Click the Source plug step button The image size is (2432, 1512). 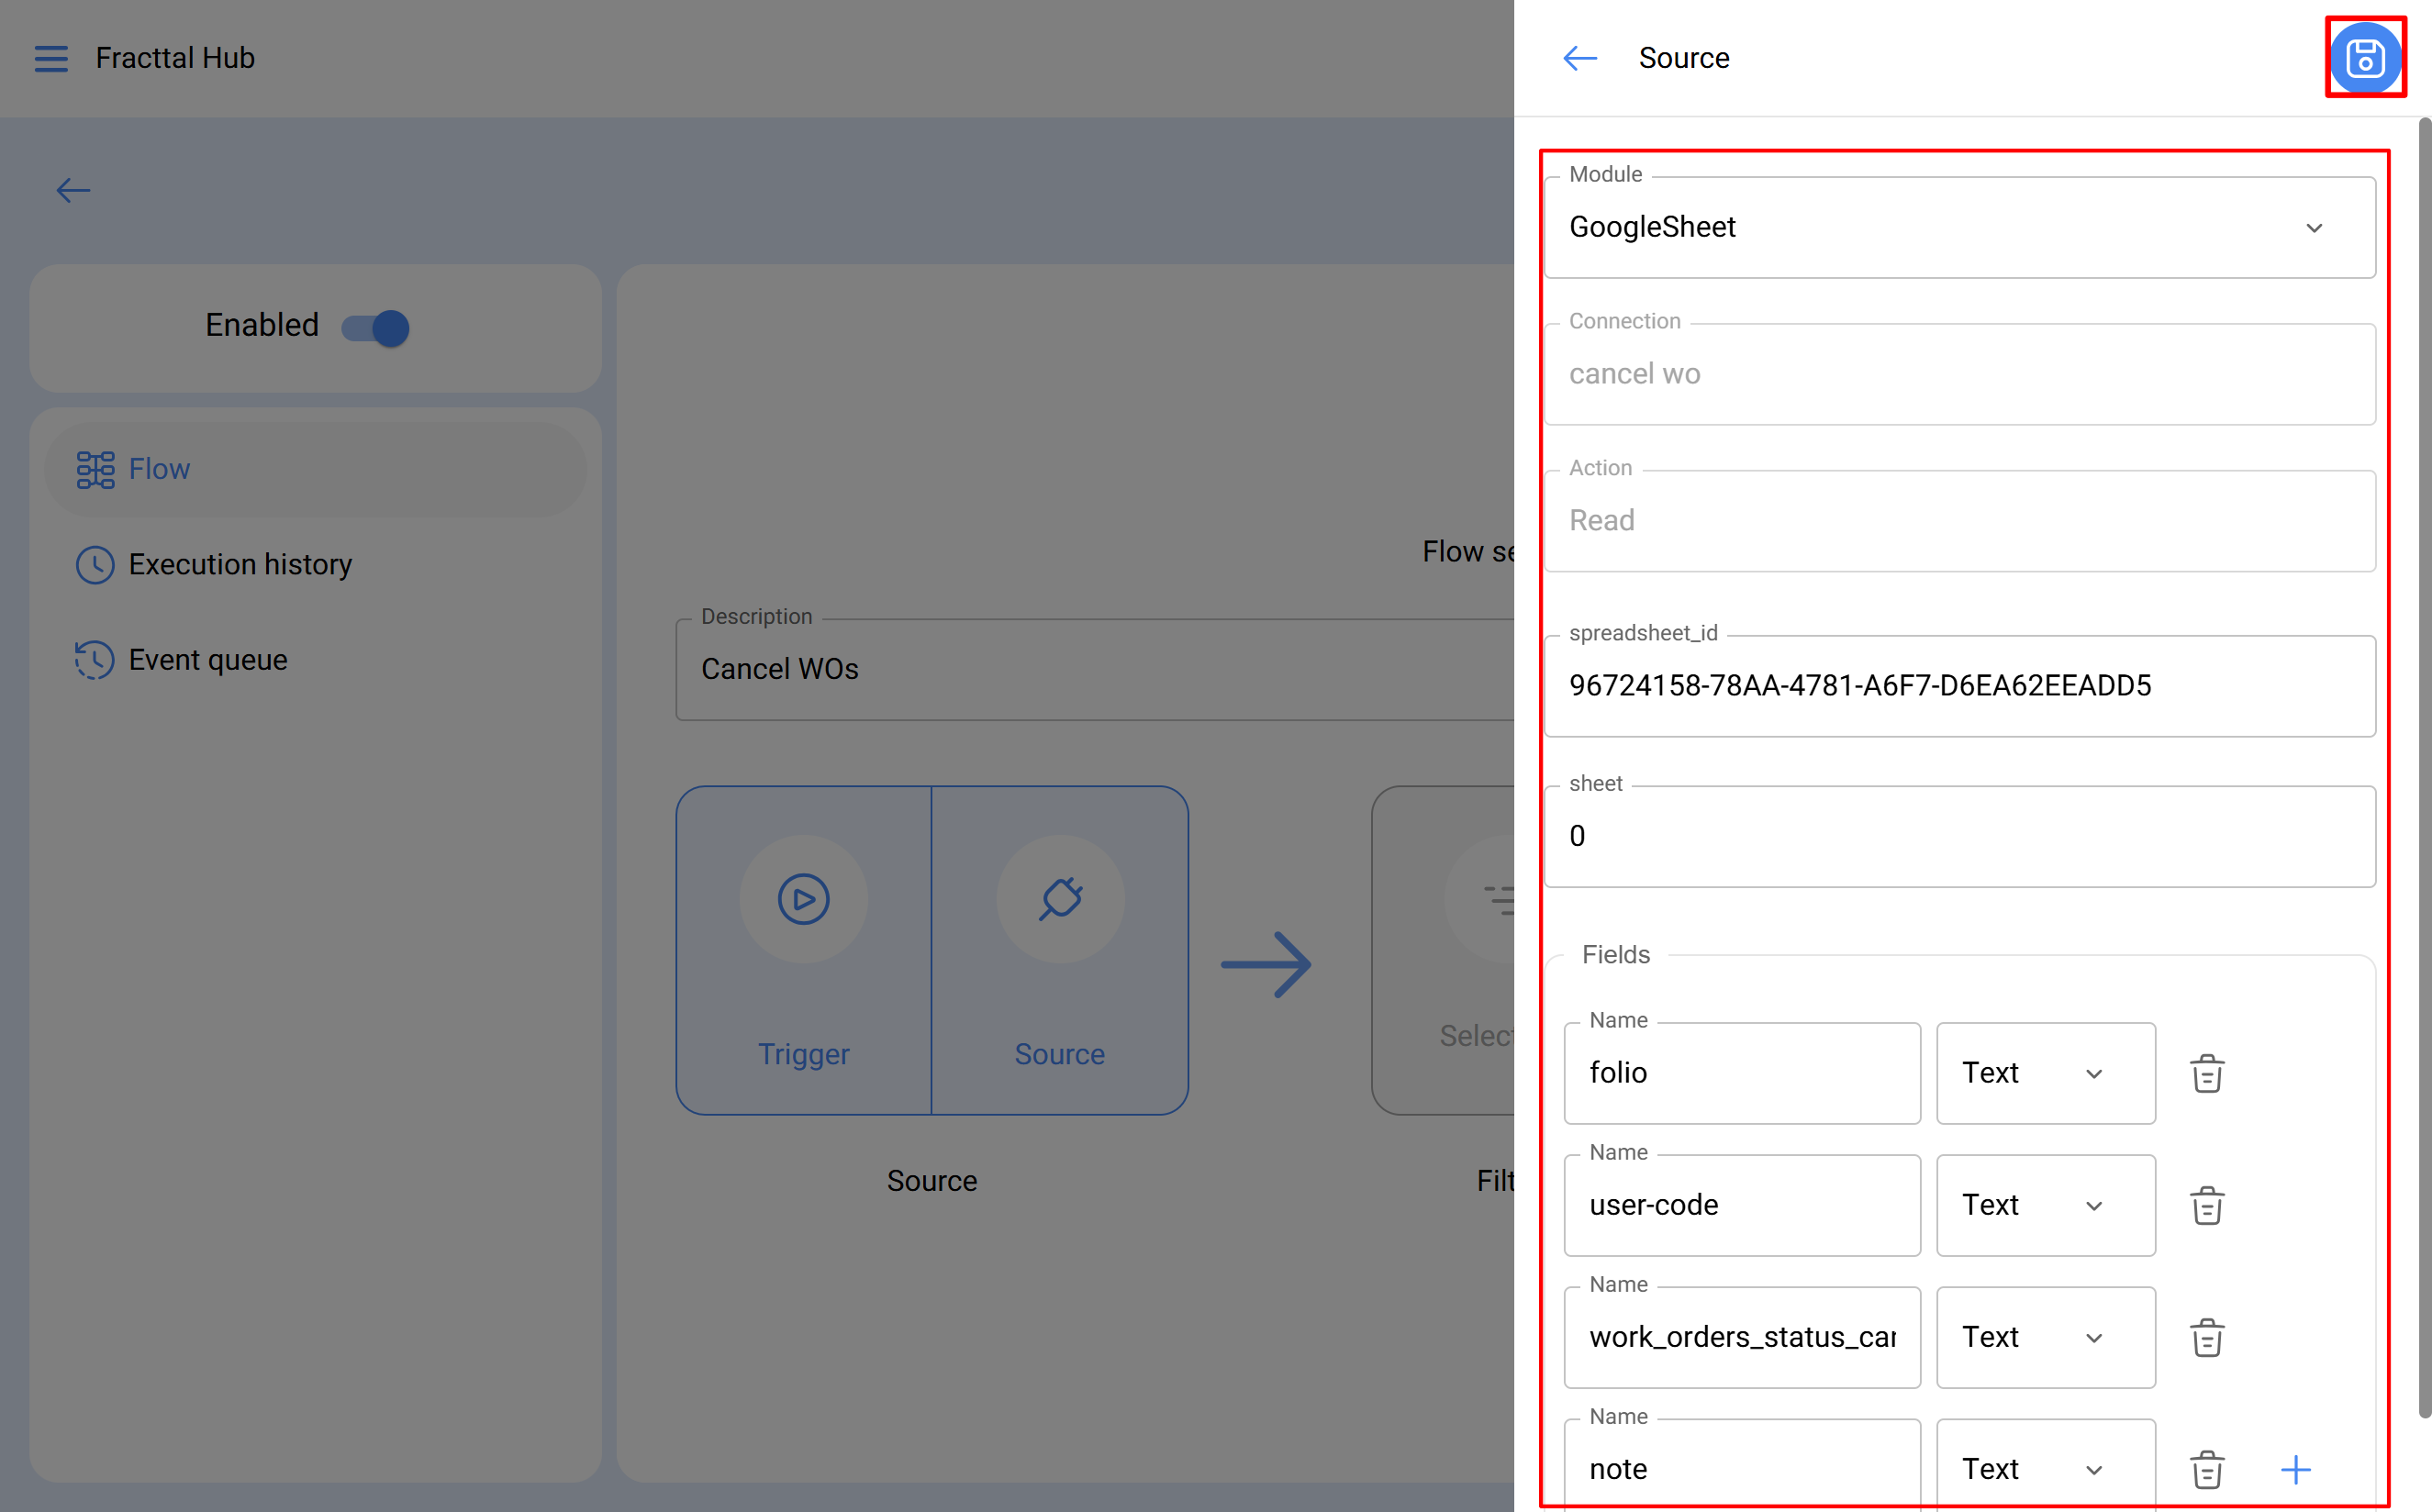pyautogui.click(x=1060, y=899)
